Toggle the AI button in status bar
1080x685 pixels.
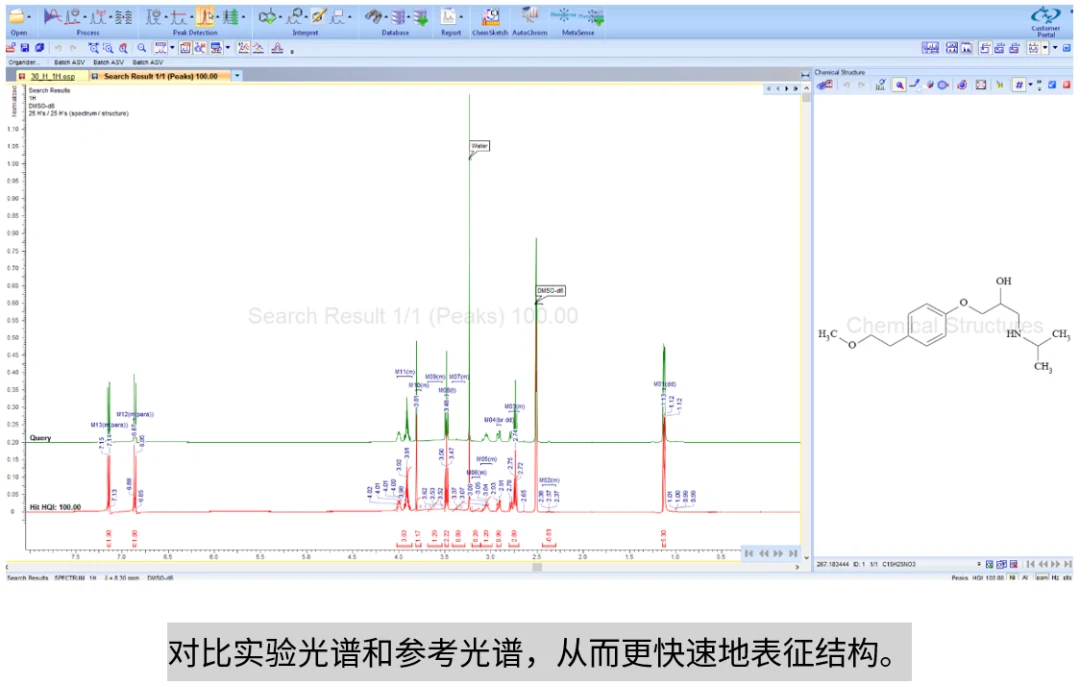[x=1025, y=578]
